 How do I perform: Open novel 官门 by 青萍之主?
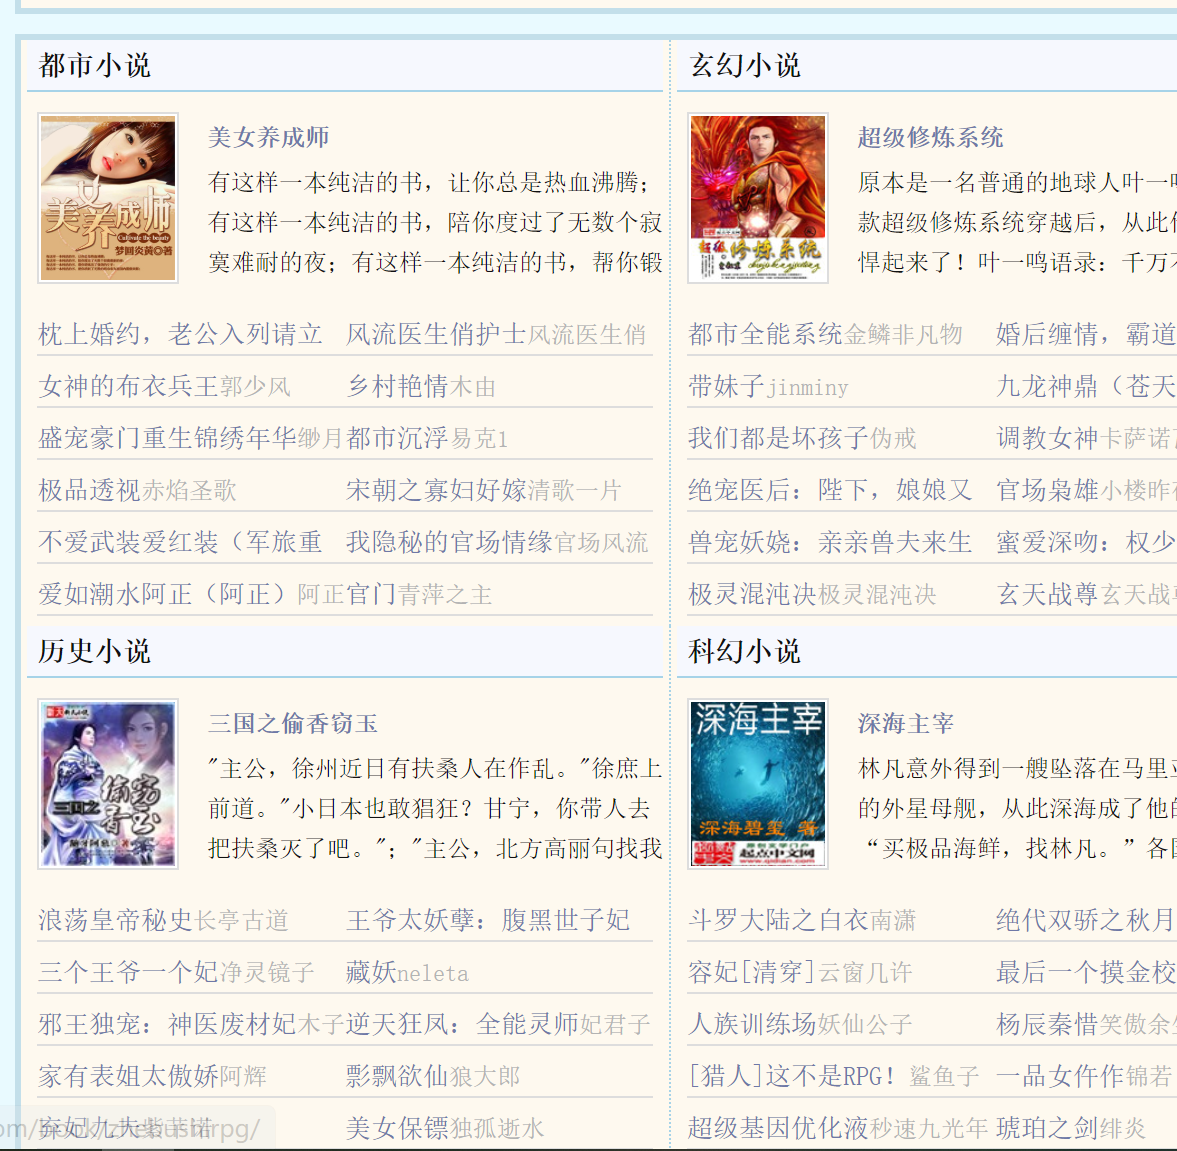point(371,595)
